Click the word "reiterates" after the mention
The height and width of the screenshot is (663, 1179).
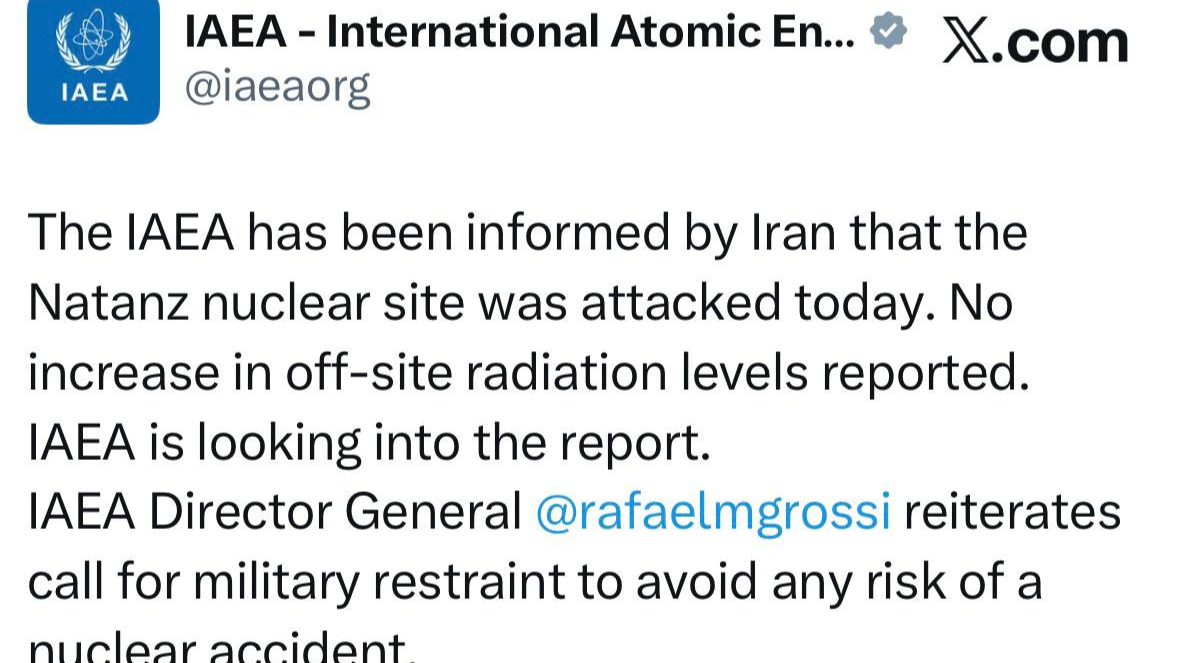click(1012, 513)
